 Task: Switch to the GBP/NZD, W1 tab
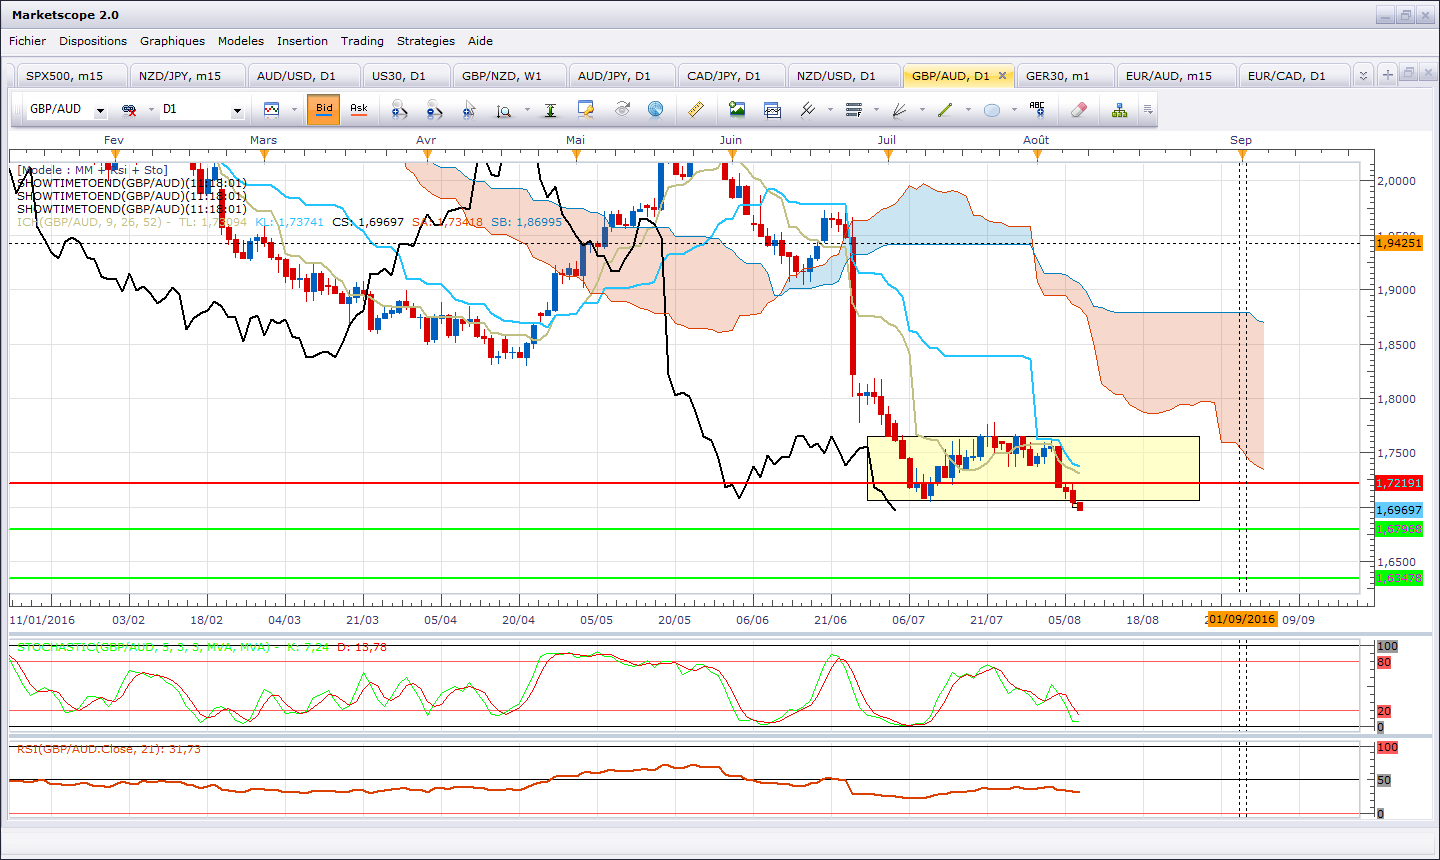coord(509,76)
